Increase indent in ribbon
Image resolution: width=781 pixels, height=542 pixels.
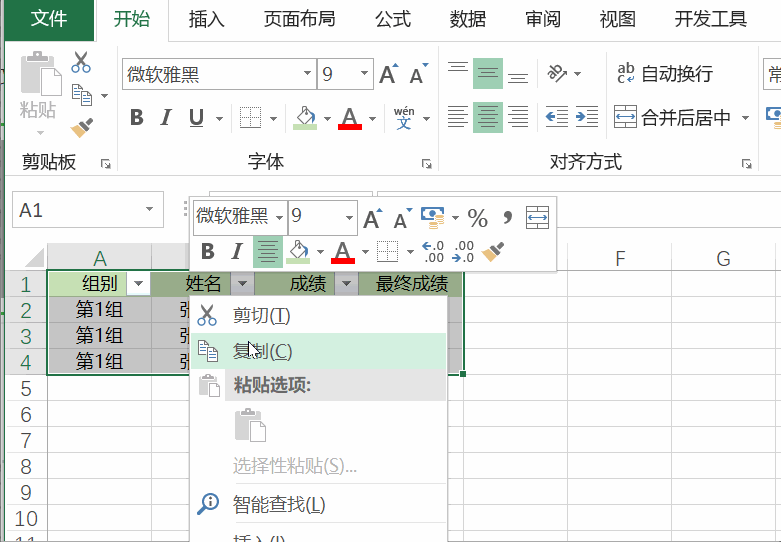[587, 118]
